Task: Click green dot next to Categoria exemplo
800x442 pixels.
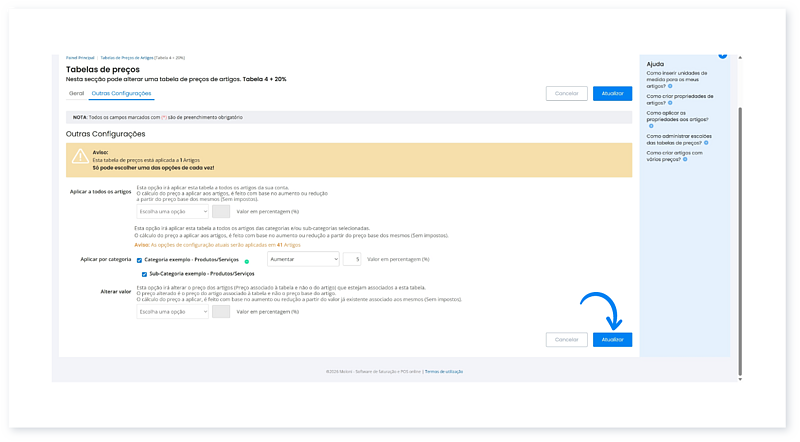Action: point(247,261)
